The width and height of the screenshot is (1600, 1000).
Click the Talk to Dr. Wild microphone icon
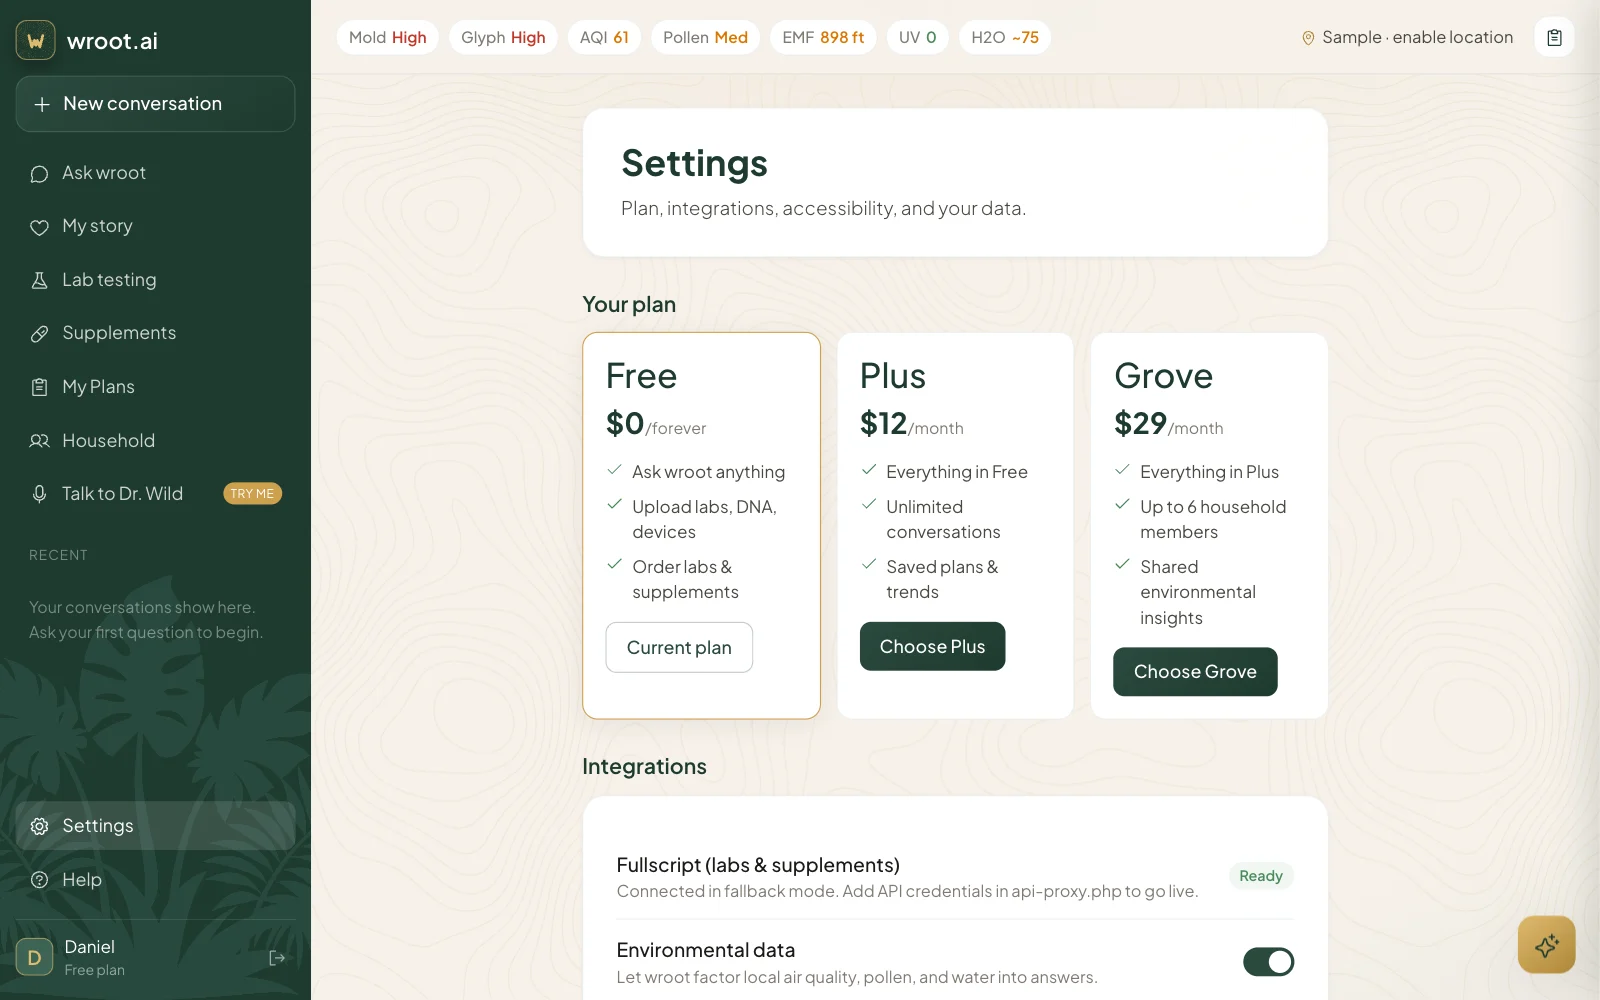click(39, 494)
